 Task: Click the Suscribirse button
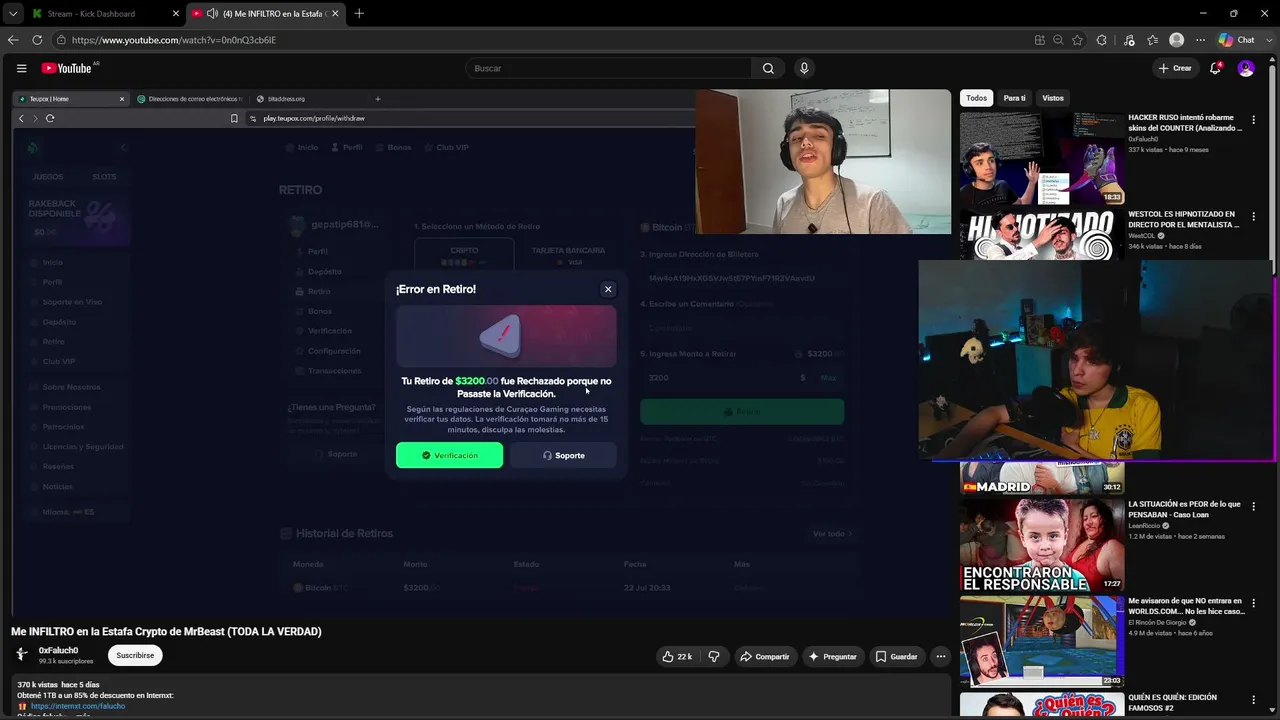click(135, 655)
